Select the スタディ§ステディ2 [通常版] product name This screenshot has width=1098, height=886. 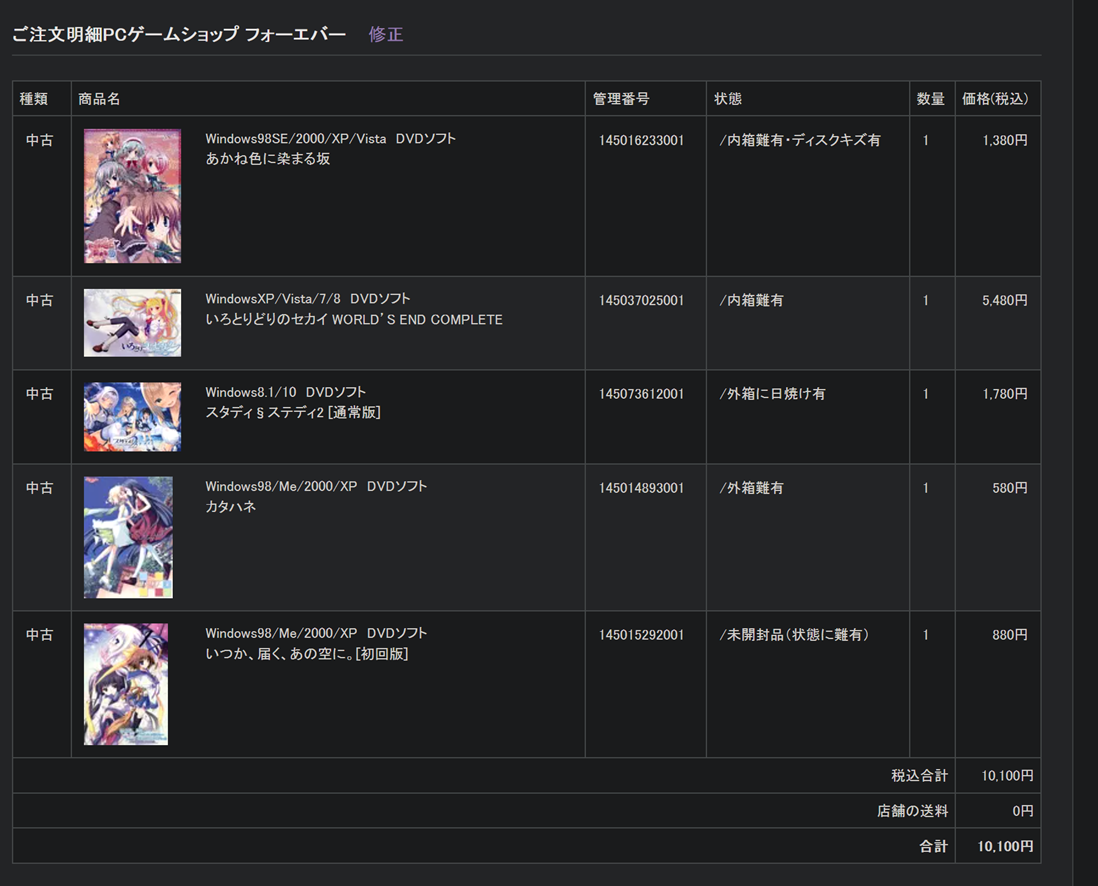[293, 413]
